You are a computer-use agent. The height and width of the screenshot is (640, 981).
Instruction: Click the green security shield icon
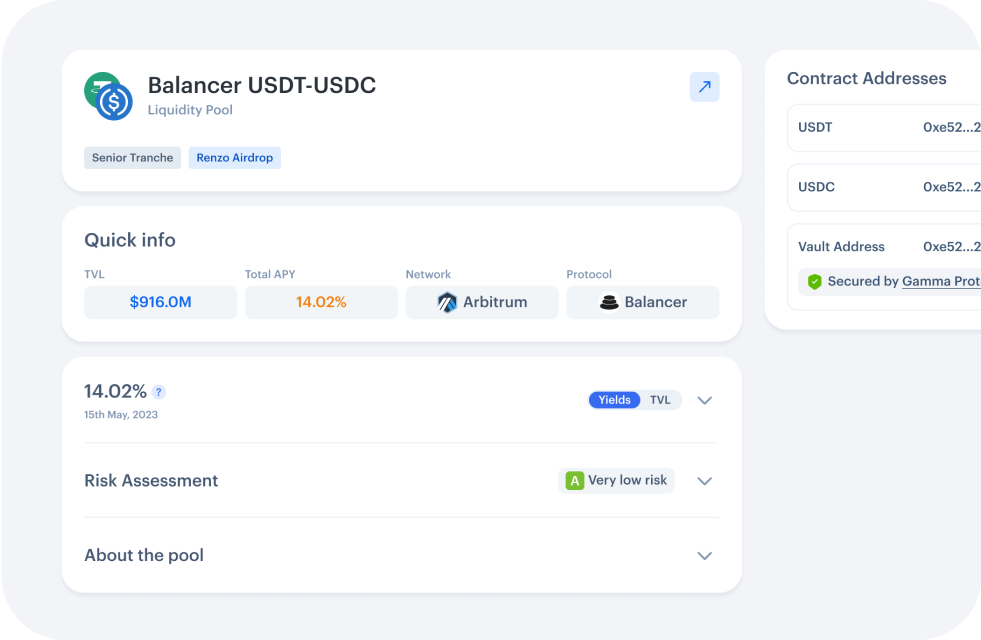click(x=814, y=282)
